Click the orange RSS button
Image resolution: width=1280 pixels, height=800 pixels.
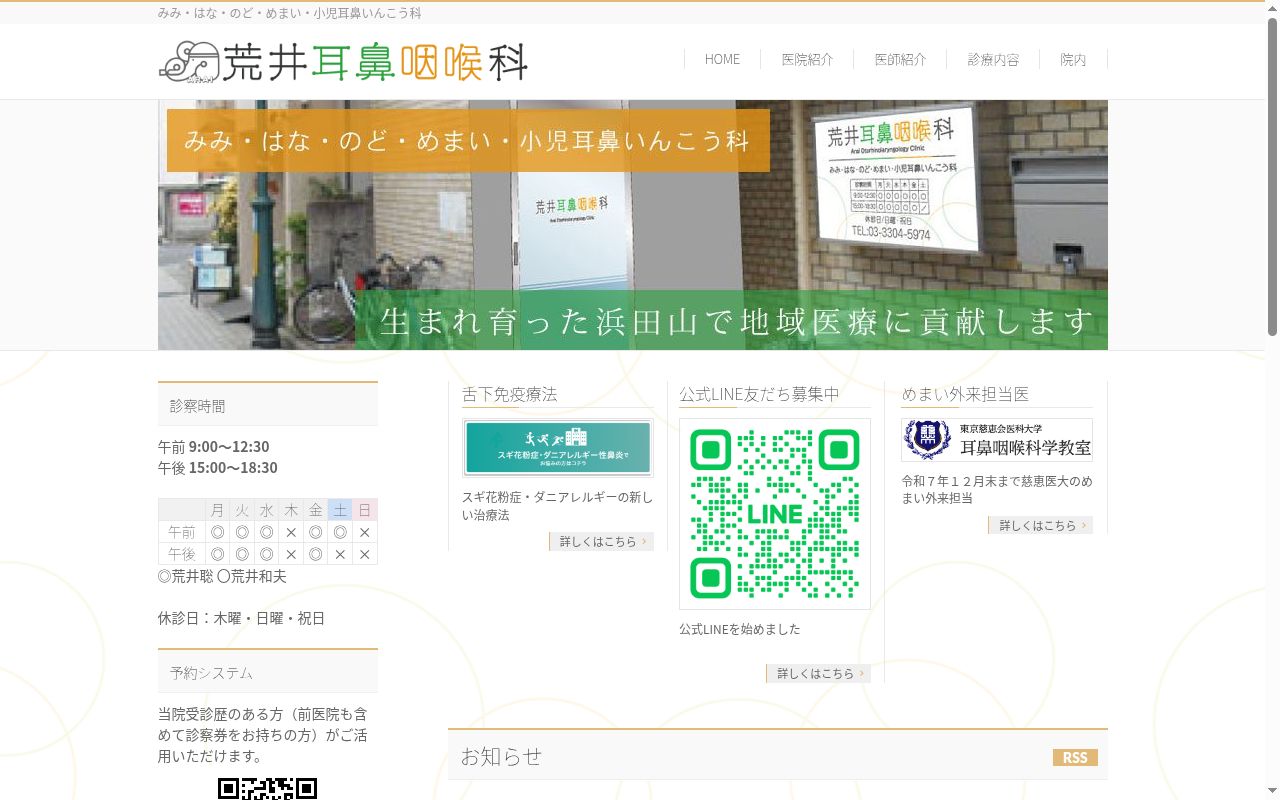coord(1075,757)
